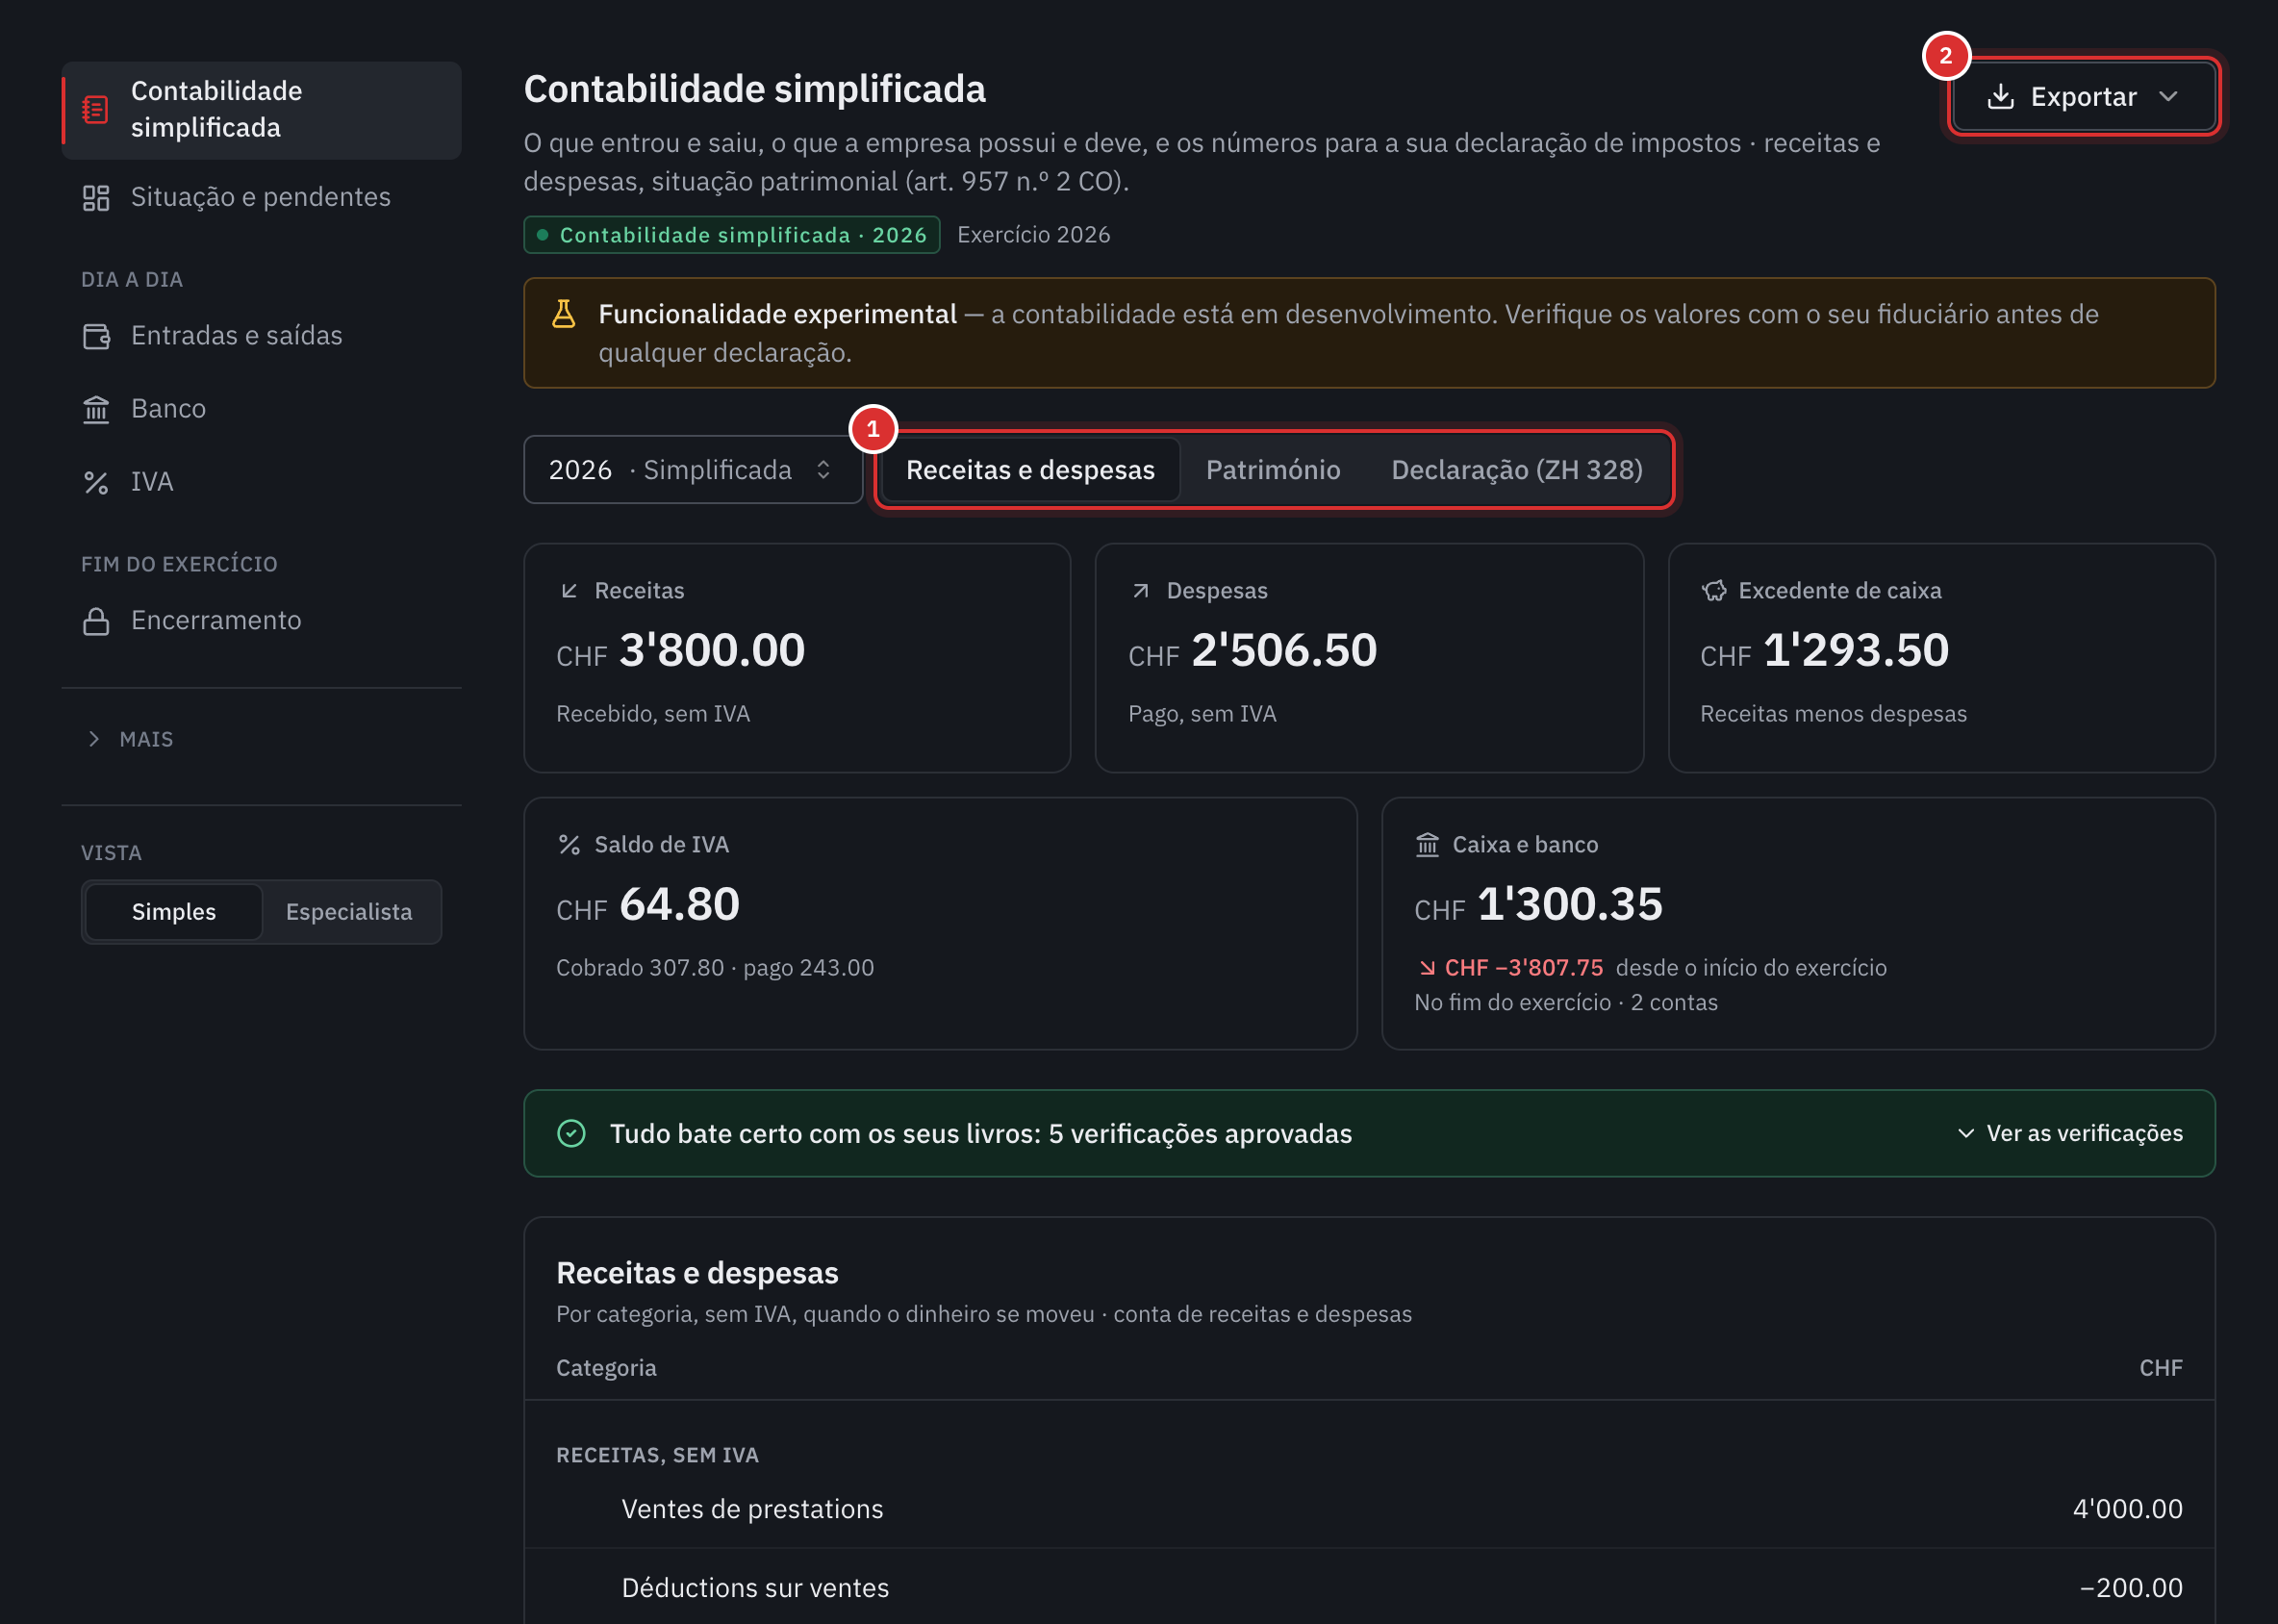Image resolution: width=2278 pixels, height=1624 pixels.
Task: Click the bank icon on Caixa e banco card
Action: pos(1427,845)
